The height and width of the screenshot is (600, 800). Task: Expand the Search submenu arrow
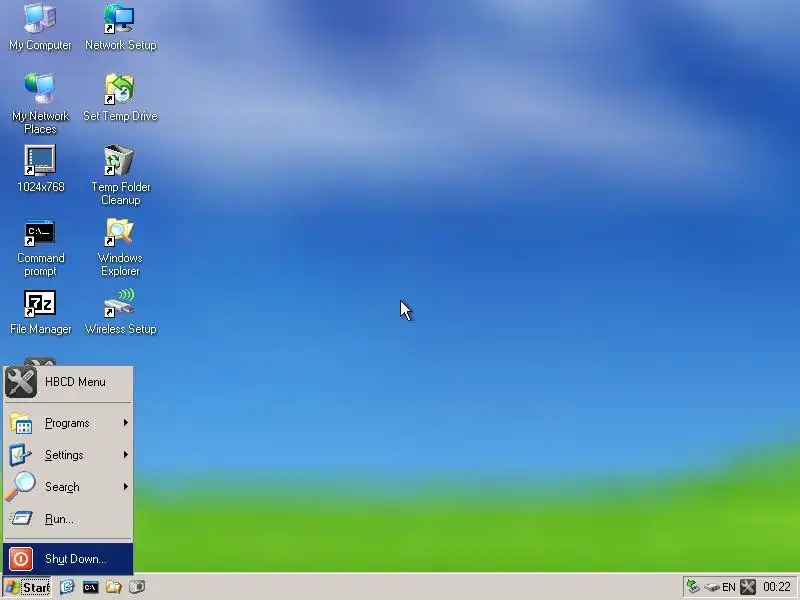point(126,487)
